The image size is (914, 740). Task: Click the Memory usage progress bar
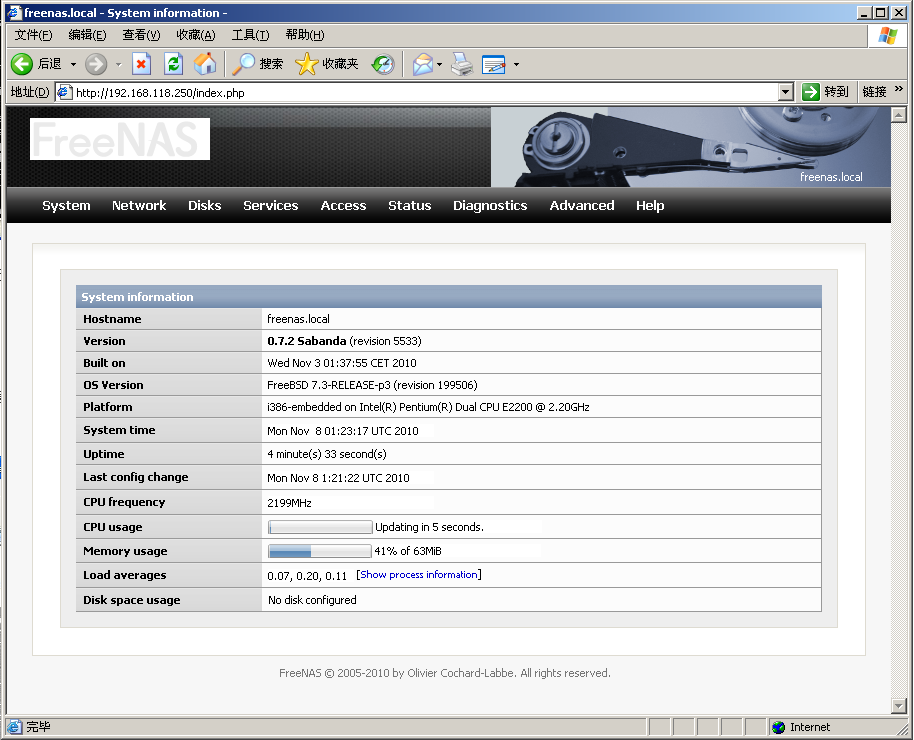tap(319, 551)
